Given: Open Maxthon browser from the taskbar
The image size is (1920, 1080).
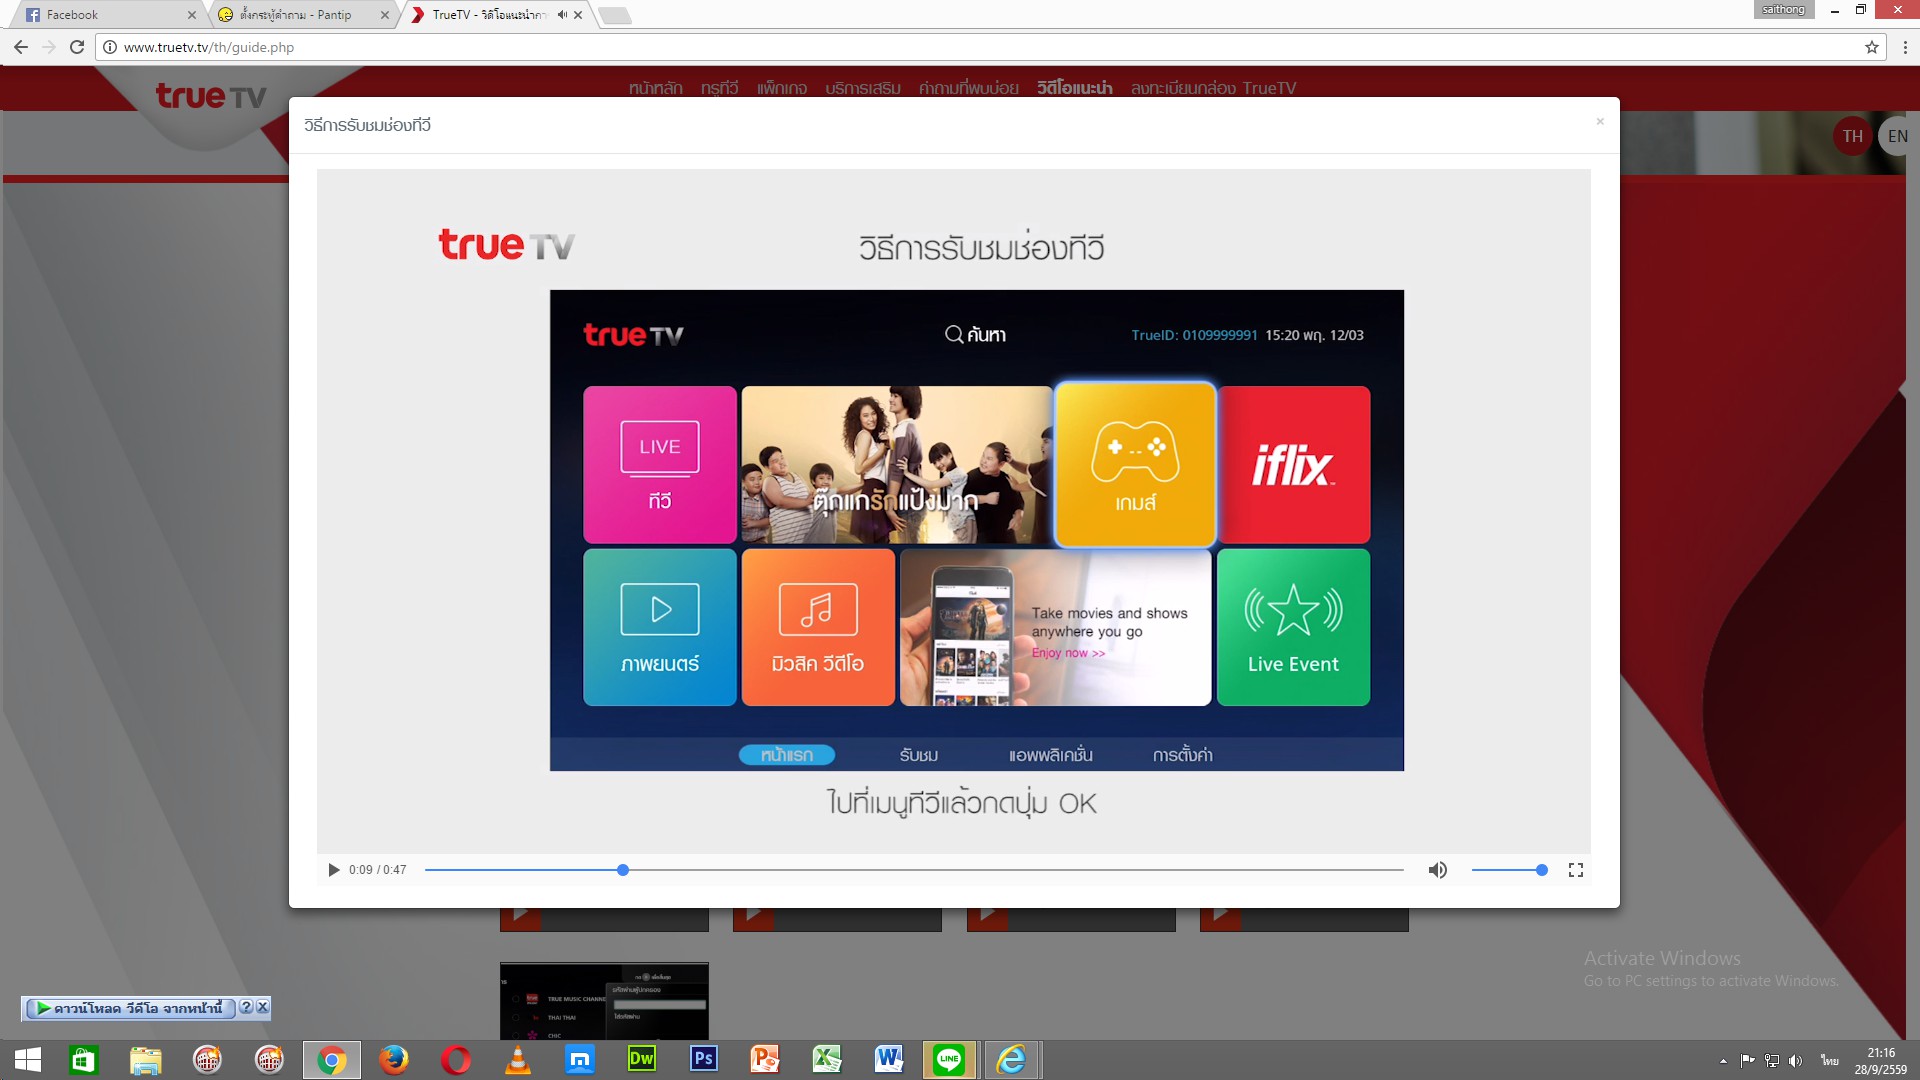Looking at the screenshot, I should (x=579, y=1060).
